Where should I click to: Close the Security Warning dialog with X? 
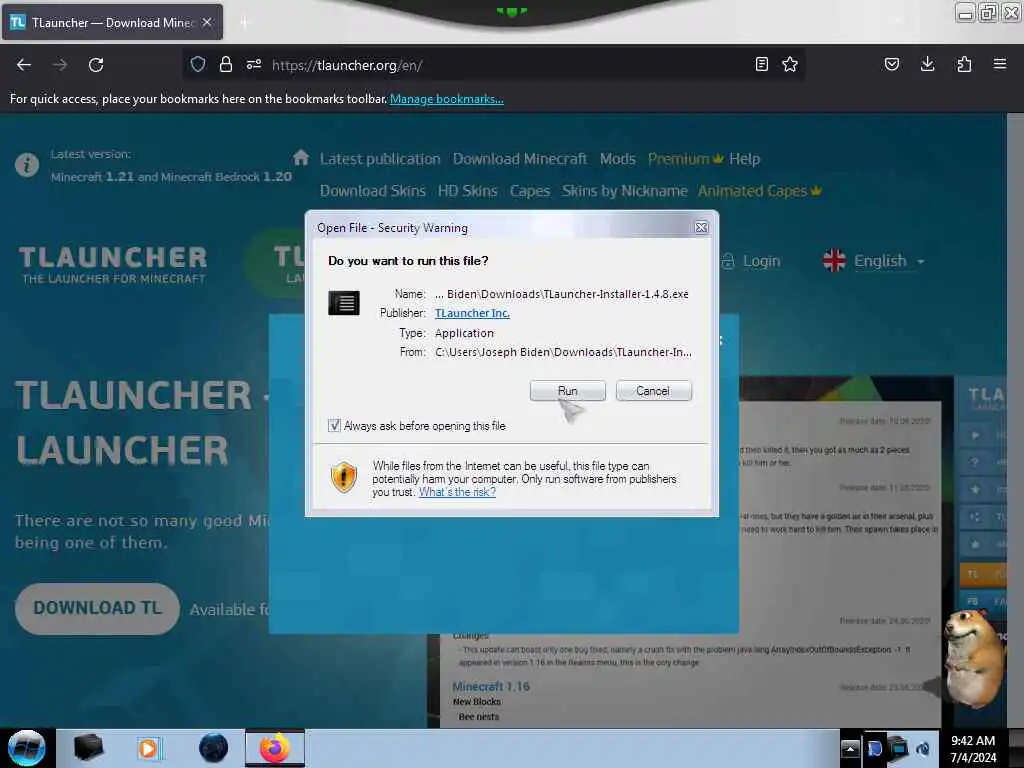click(x=701, y=227)
